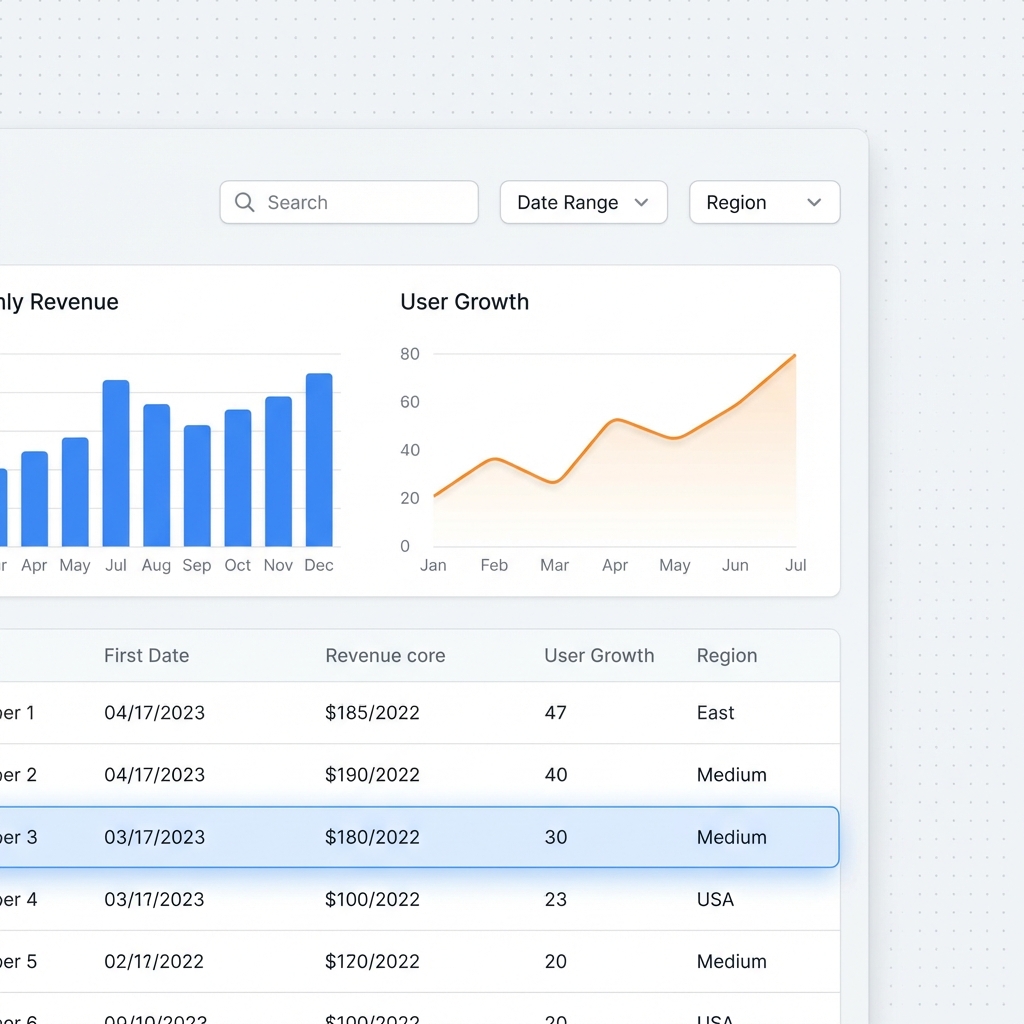Click the chevron arrow beside Date Range

point(642,202)
